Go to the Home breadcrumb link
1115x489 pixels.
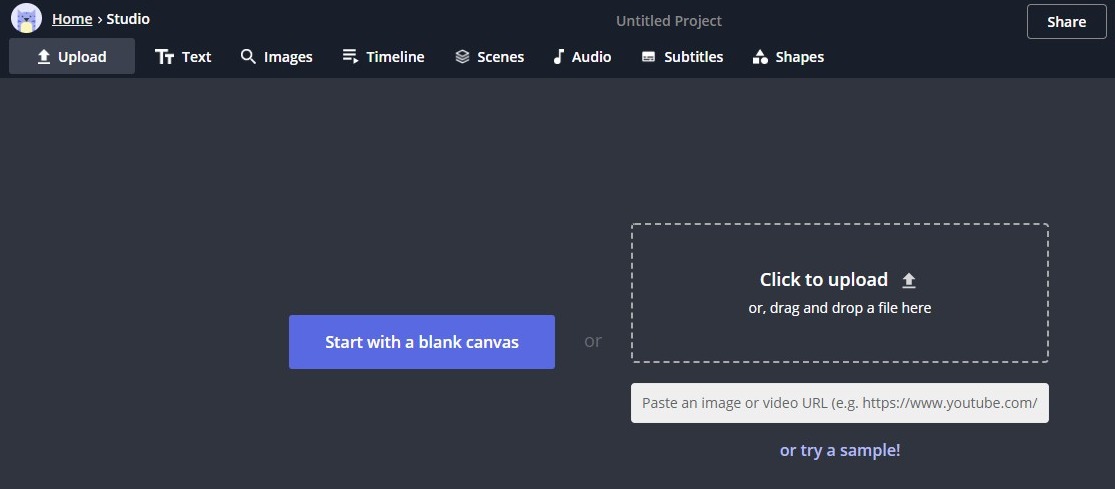pos(72,19)
